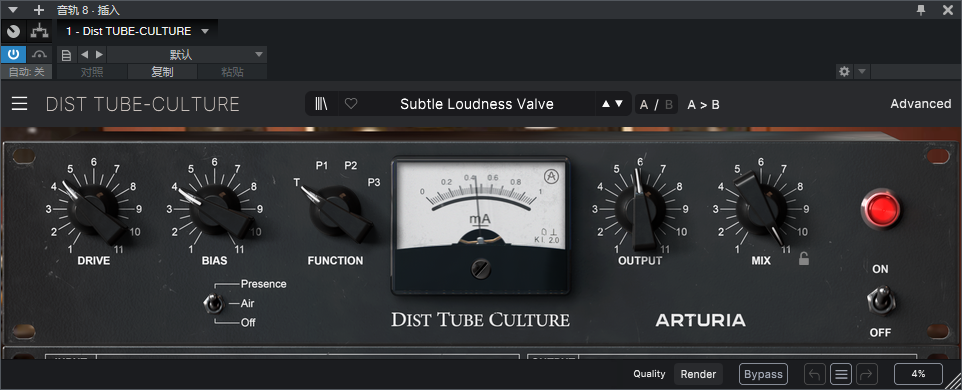The height and width of the screenshot is (390, 962).
Task: Load previous host preset with left triangle
Action: (85, 55)
